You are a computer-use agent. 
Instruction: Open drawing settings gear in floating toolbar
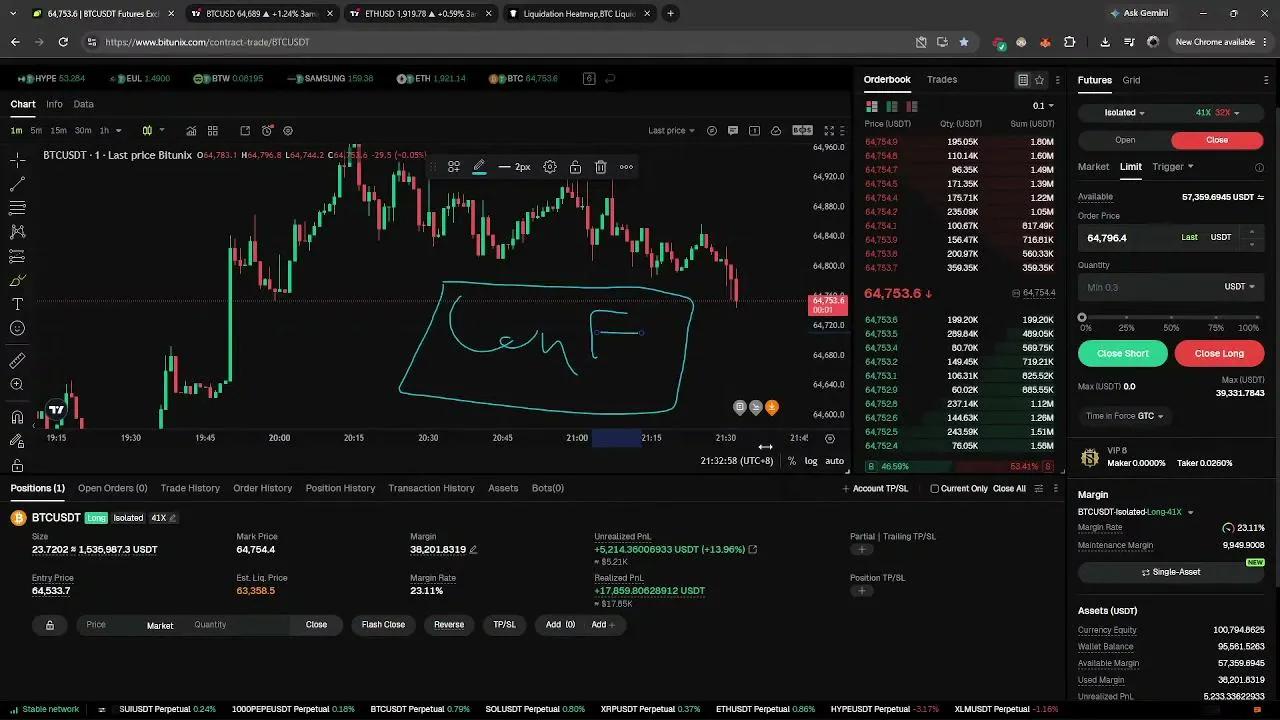550,167
